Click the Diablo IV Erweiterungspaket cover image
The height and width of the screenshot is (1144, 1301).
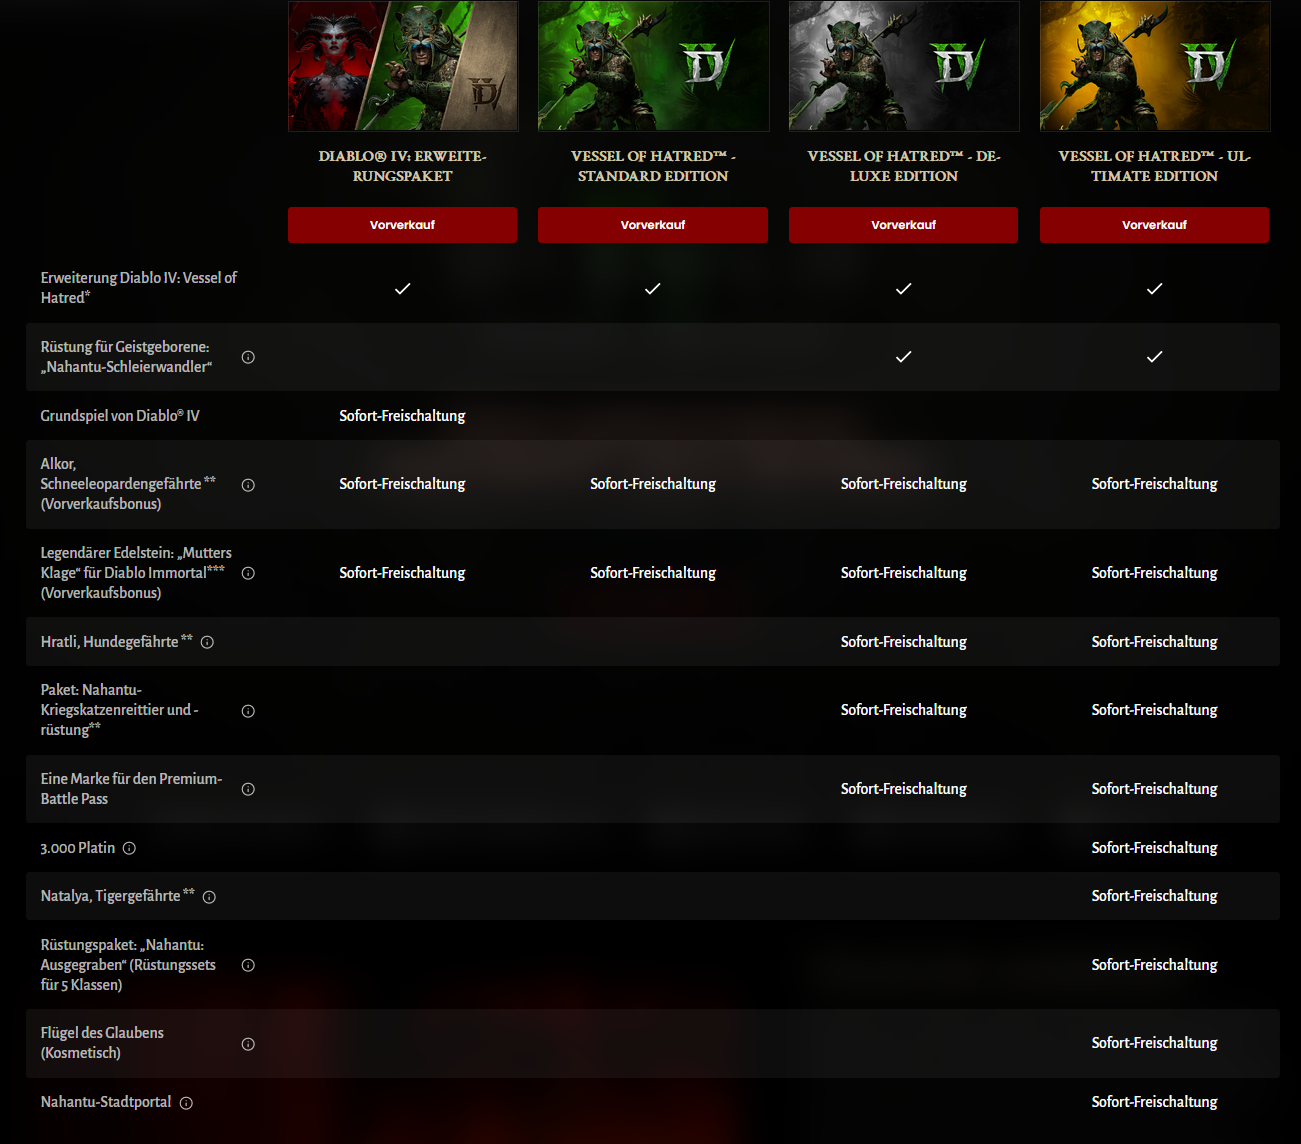coord(402,66)
